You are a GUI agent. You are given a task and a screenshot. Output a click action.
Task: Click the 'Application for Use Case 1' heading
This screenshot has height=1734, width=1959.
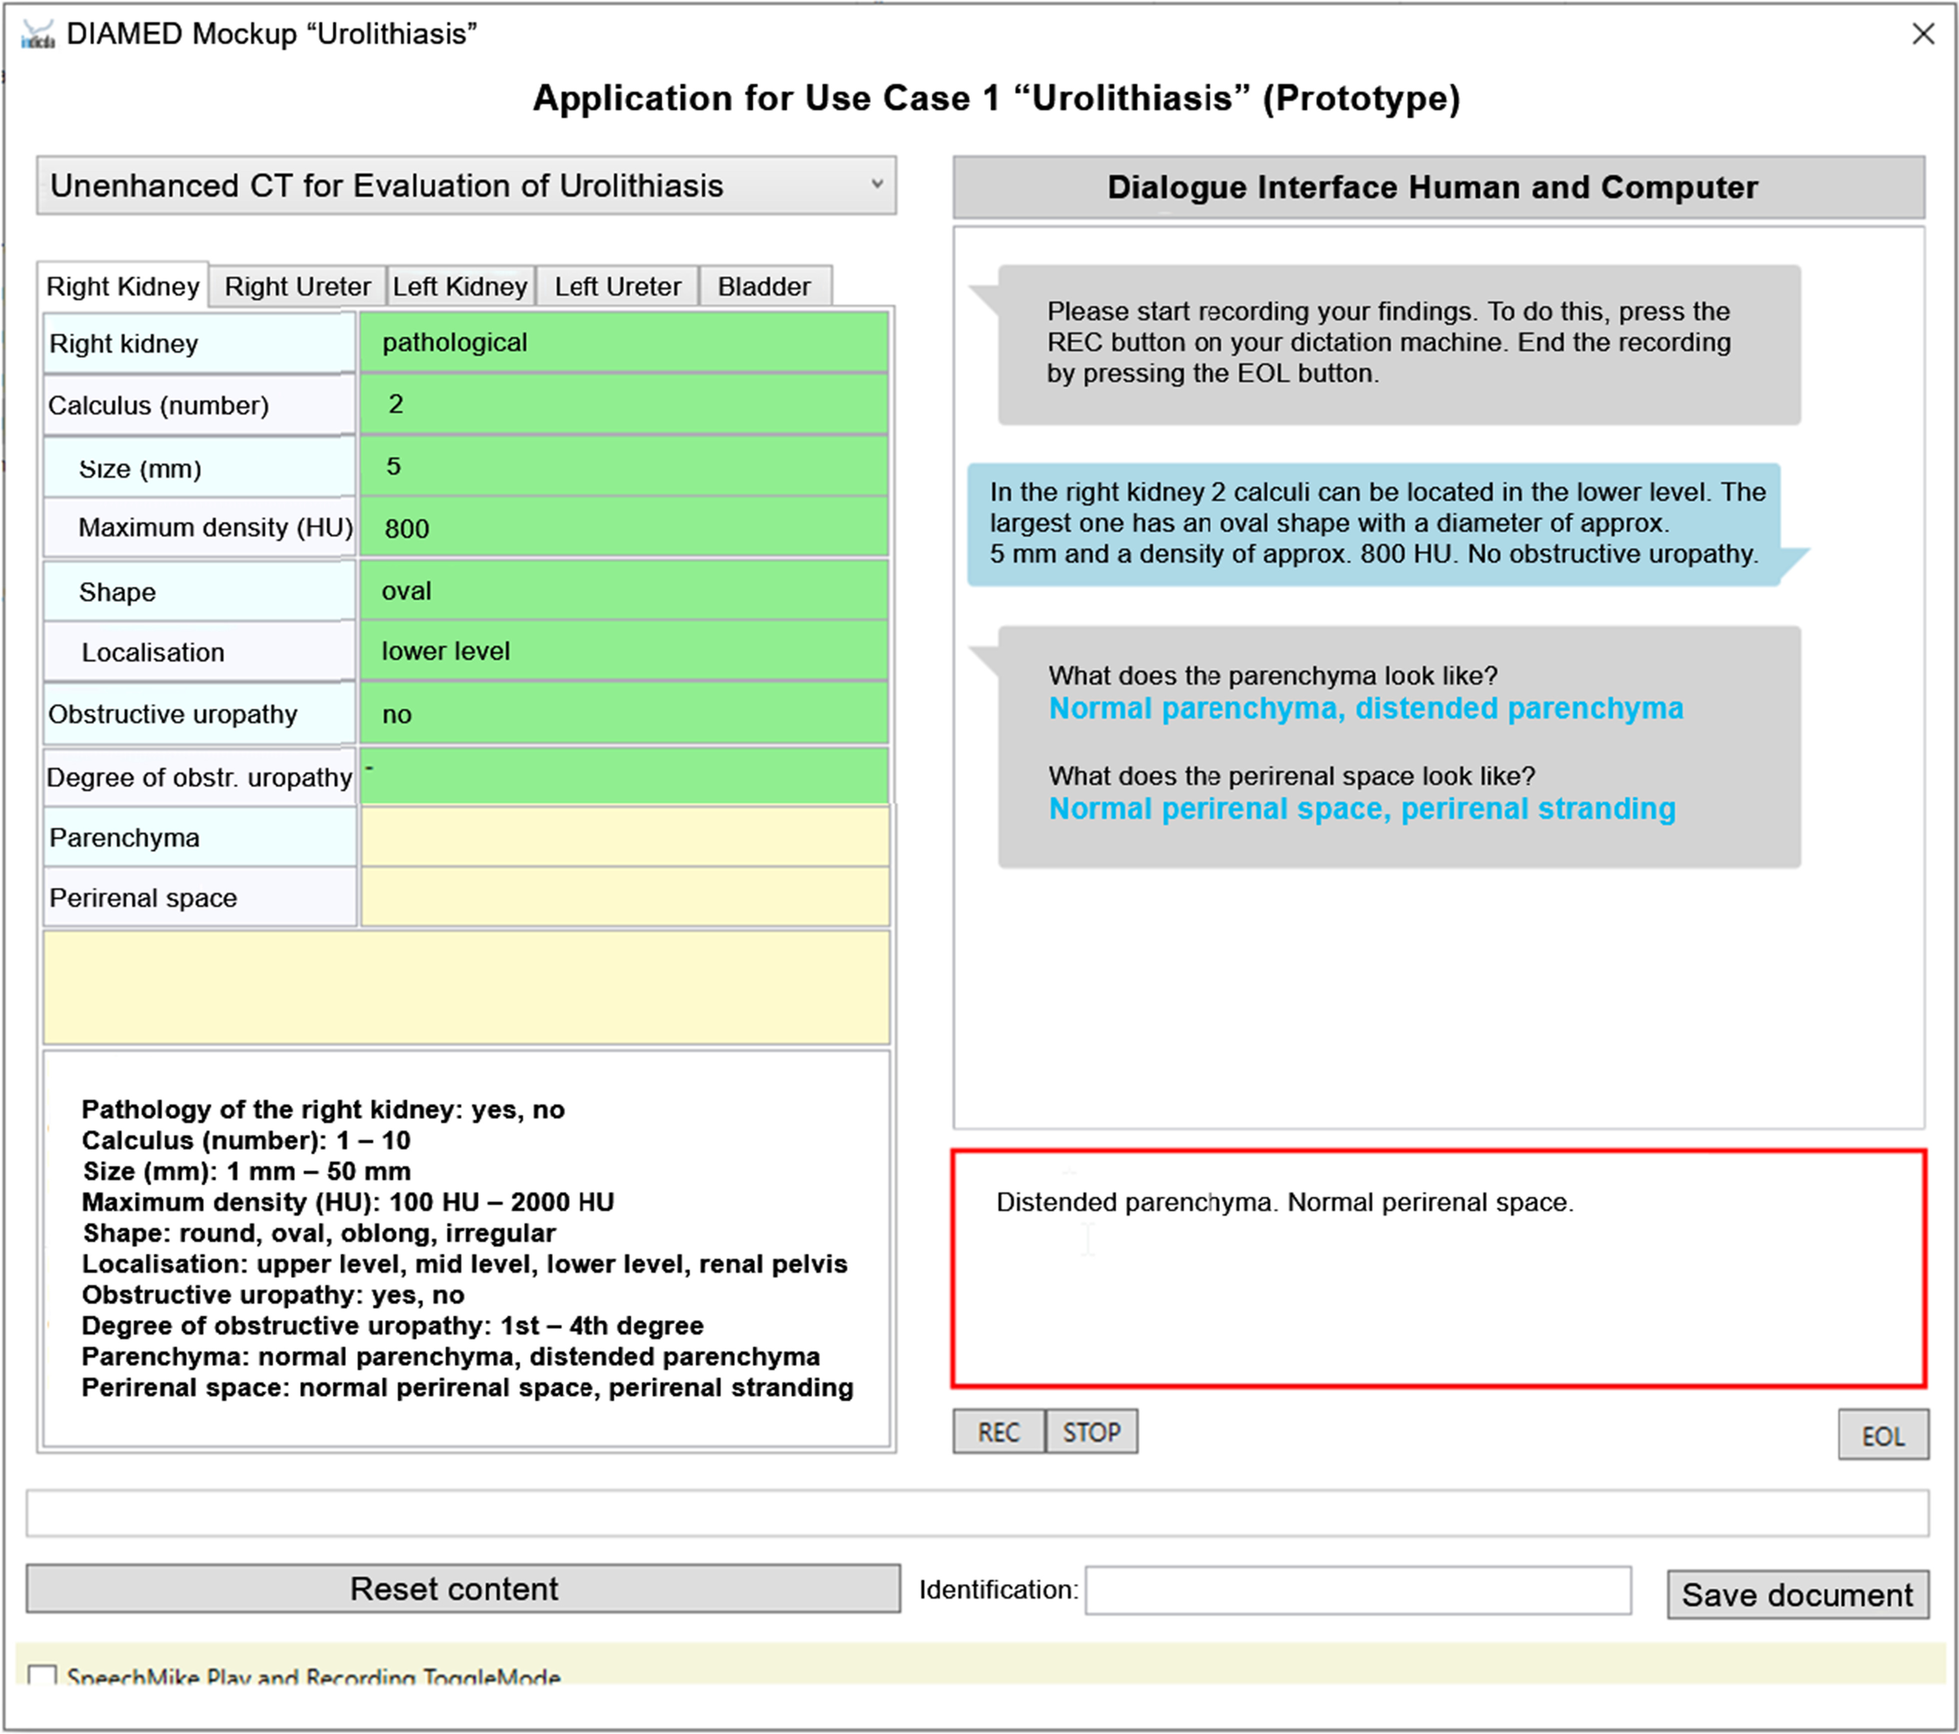(x=996, y=98)
